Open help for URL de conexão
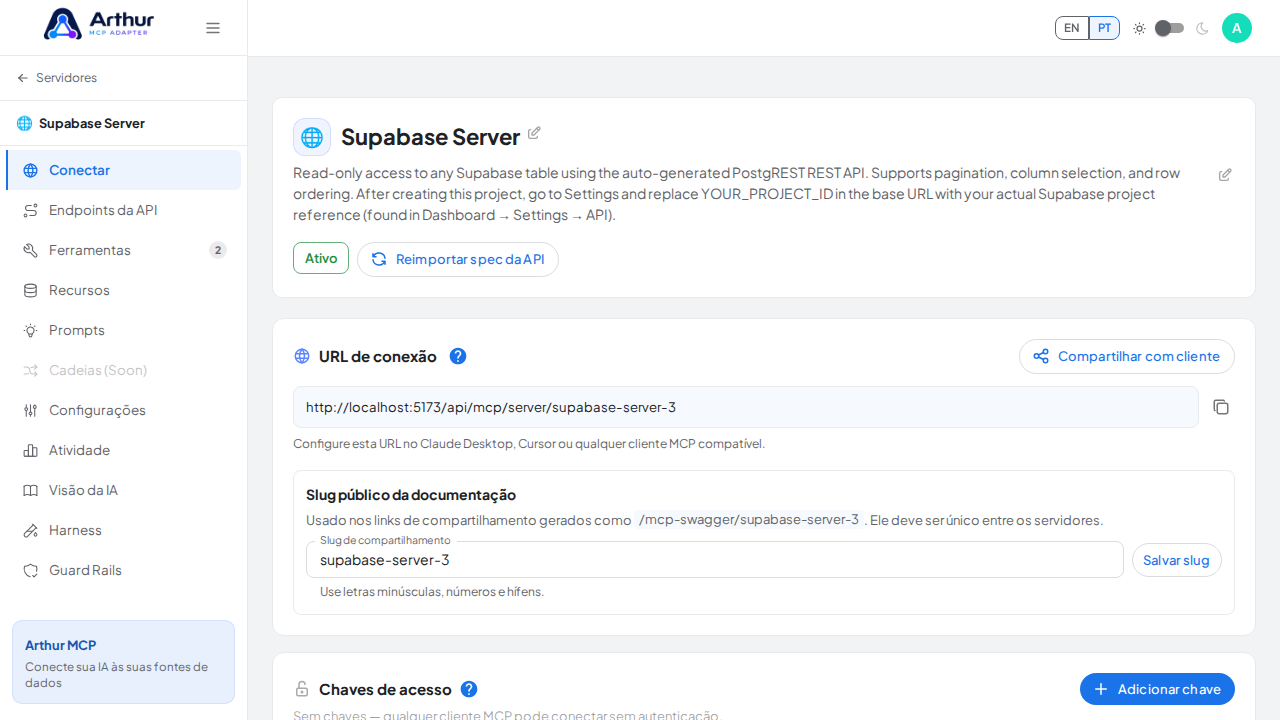 point(458,356)
